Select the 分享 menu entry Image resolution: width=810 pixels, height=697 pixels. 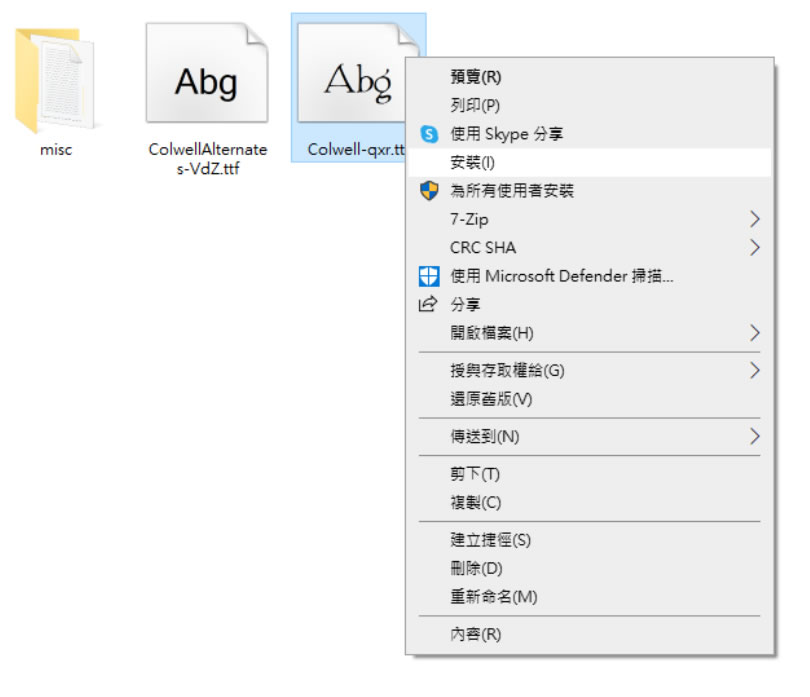[x=589, y=304]
